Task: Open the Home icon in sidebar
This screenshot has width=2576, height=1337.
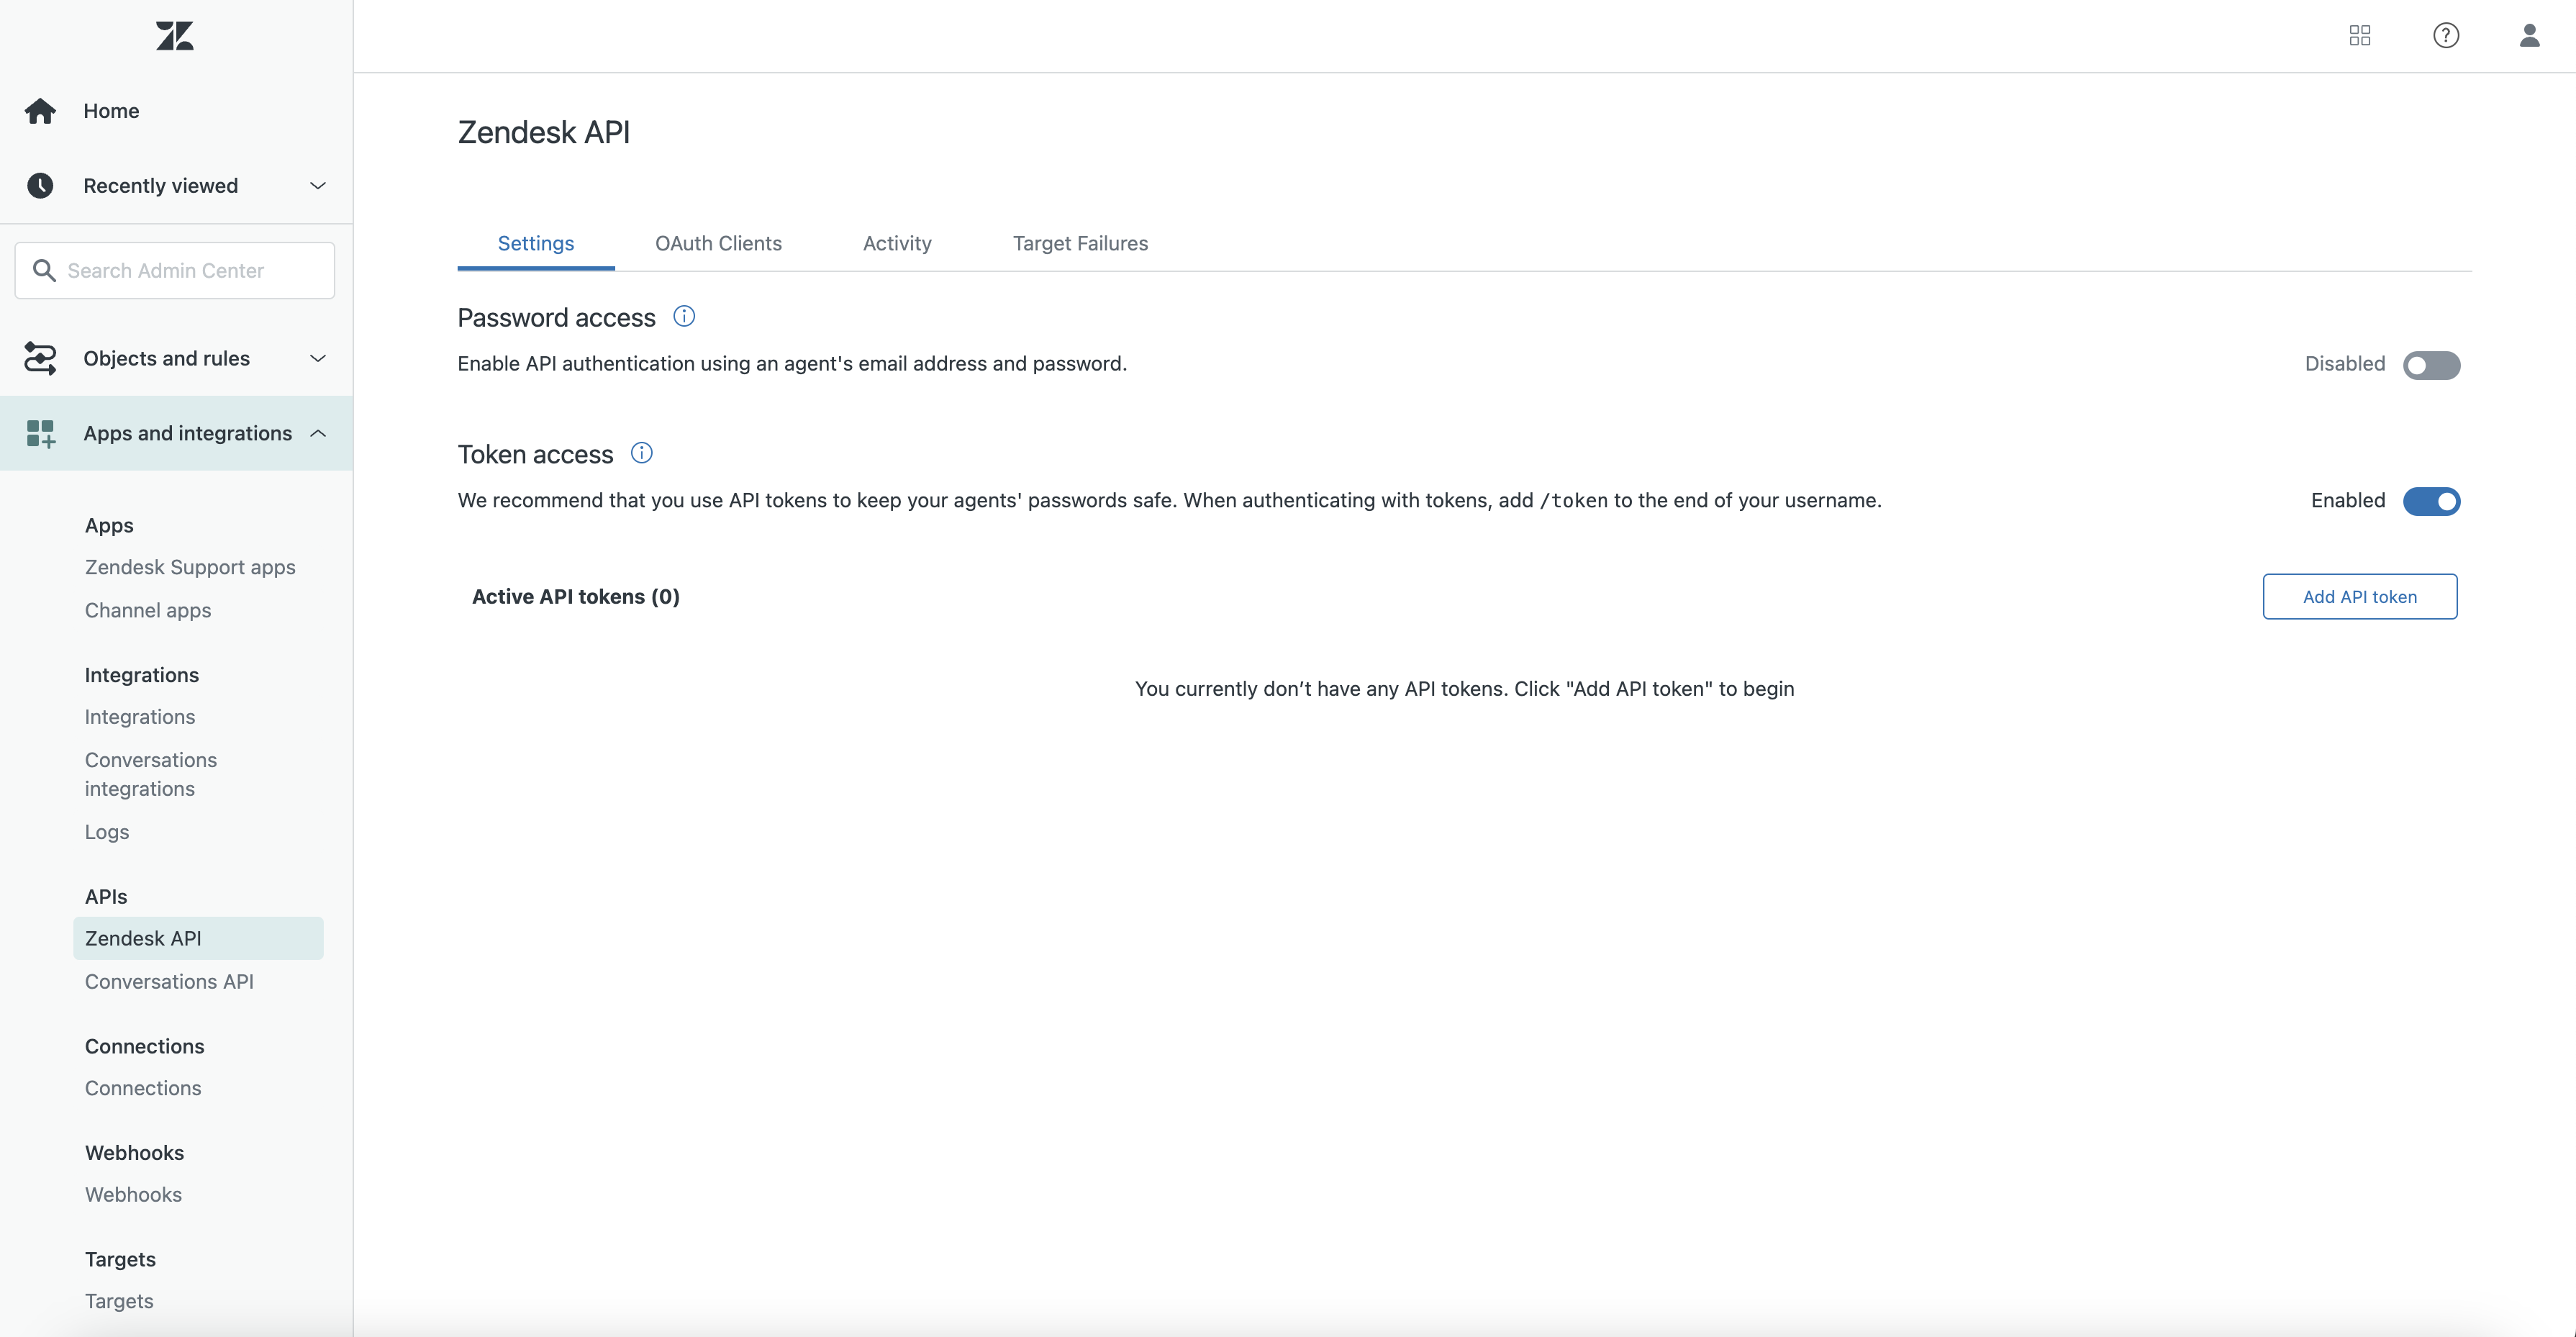Action: click(x=40, y=111)
